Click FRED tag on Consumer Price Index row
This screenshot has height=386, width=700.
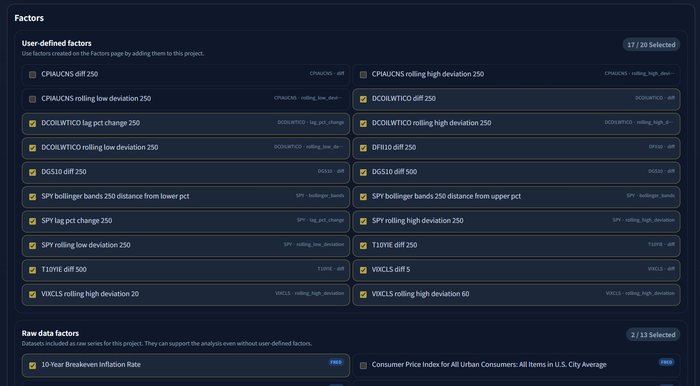tap(666, 362)
